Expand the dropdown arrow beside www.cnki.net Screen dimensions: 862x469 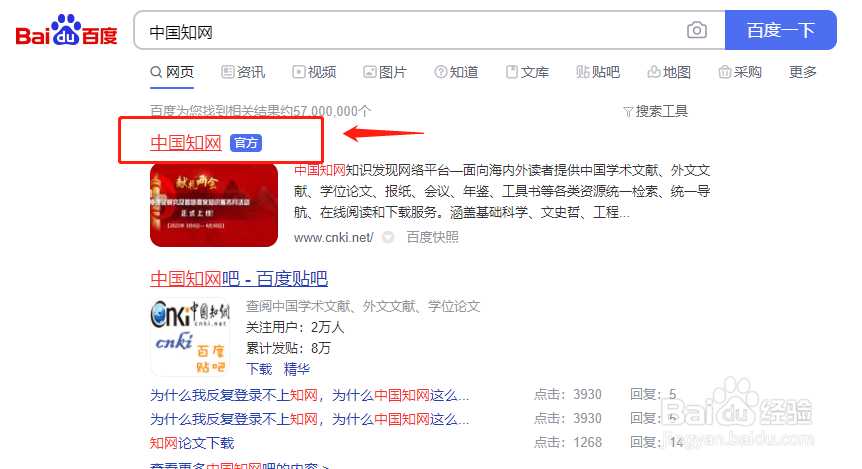click(388, 238)
